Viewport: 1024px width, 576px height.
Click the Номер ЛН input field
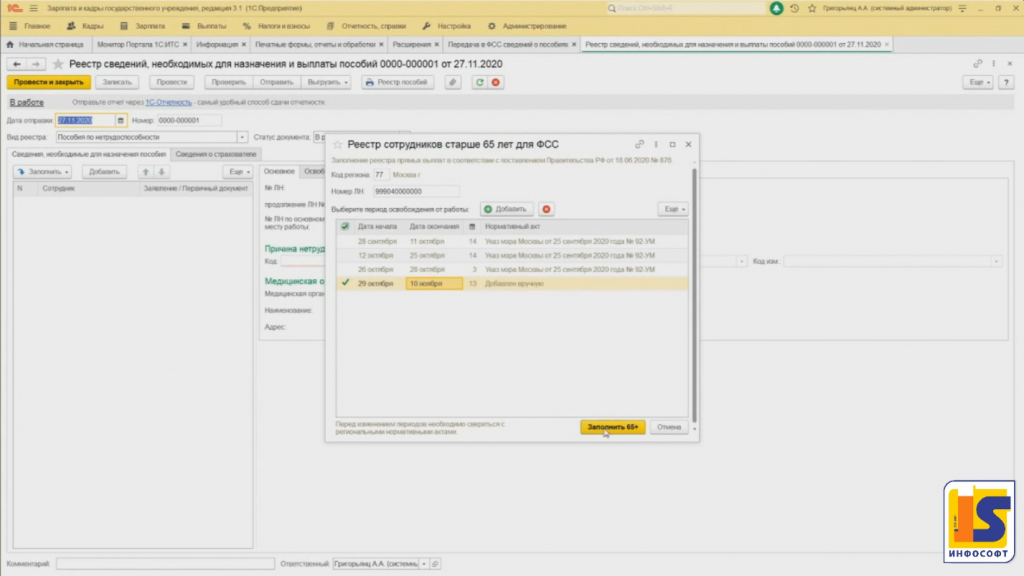[x=415, y=190]
